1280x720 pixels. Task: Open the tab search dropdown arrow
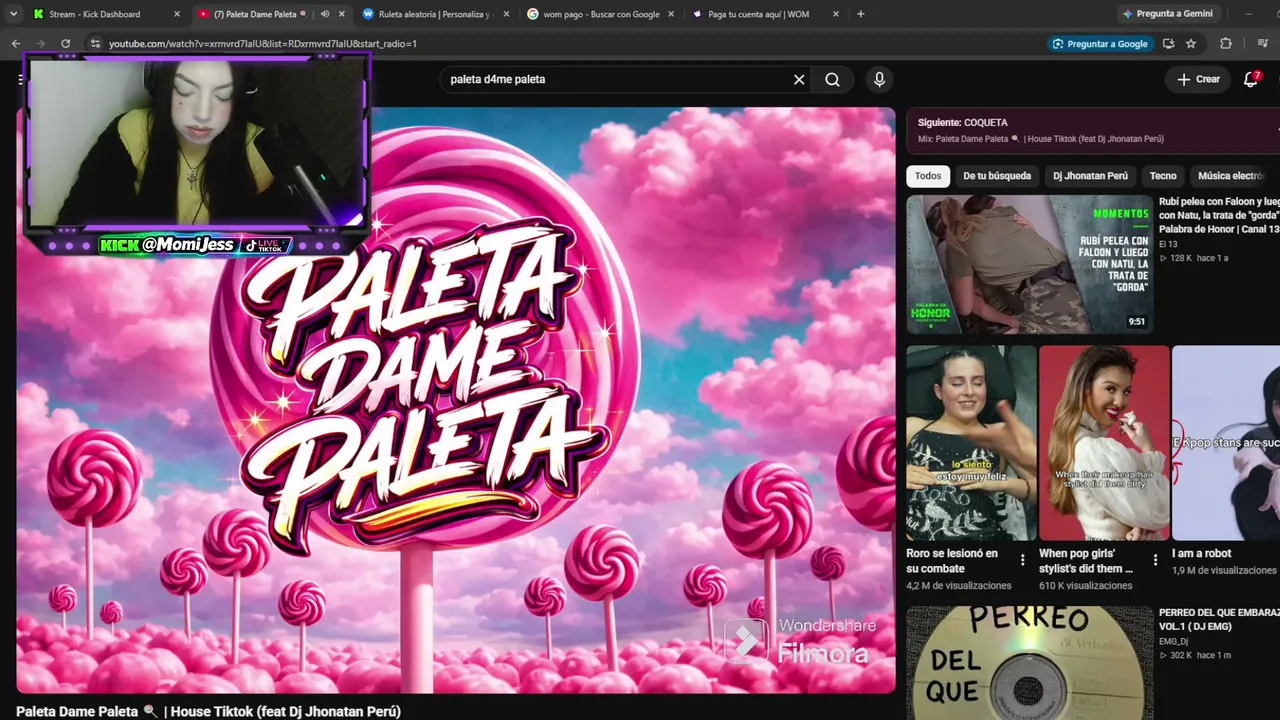pos(13,14)
